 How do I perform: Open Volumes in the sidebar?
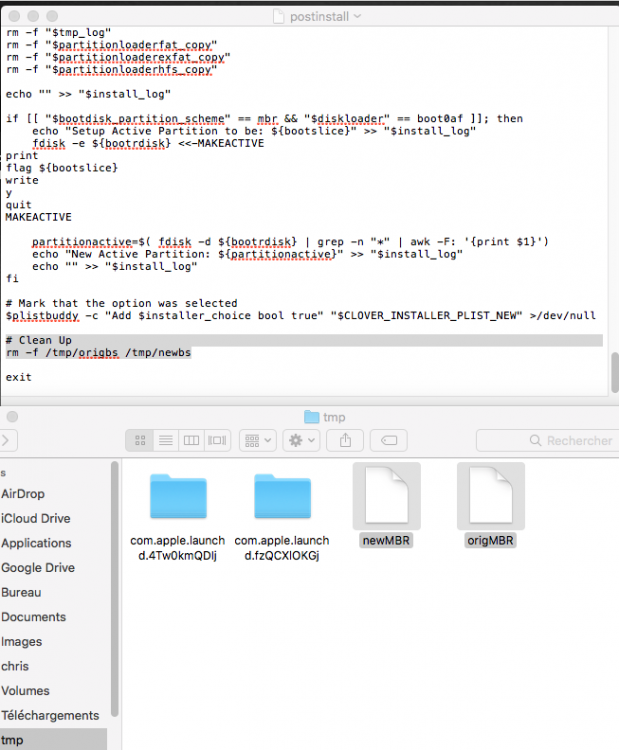25,691
